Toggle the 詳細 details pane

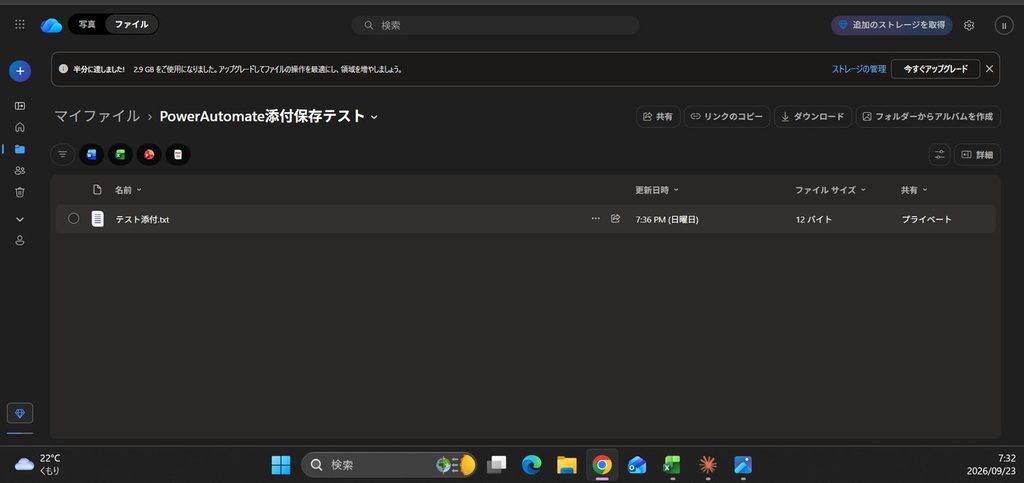tap(977, 155)
